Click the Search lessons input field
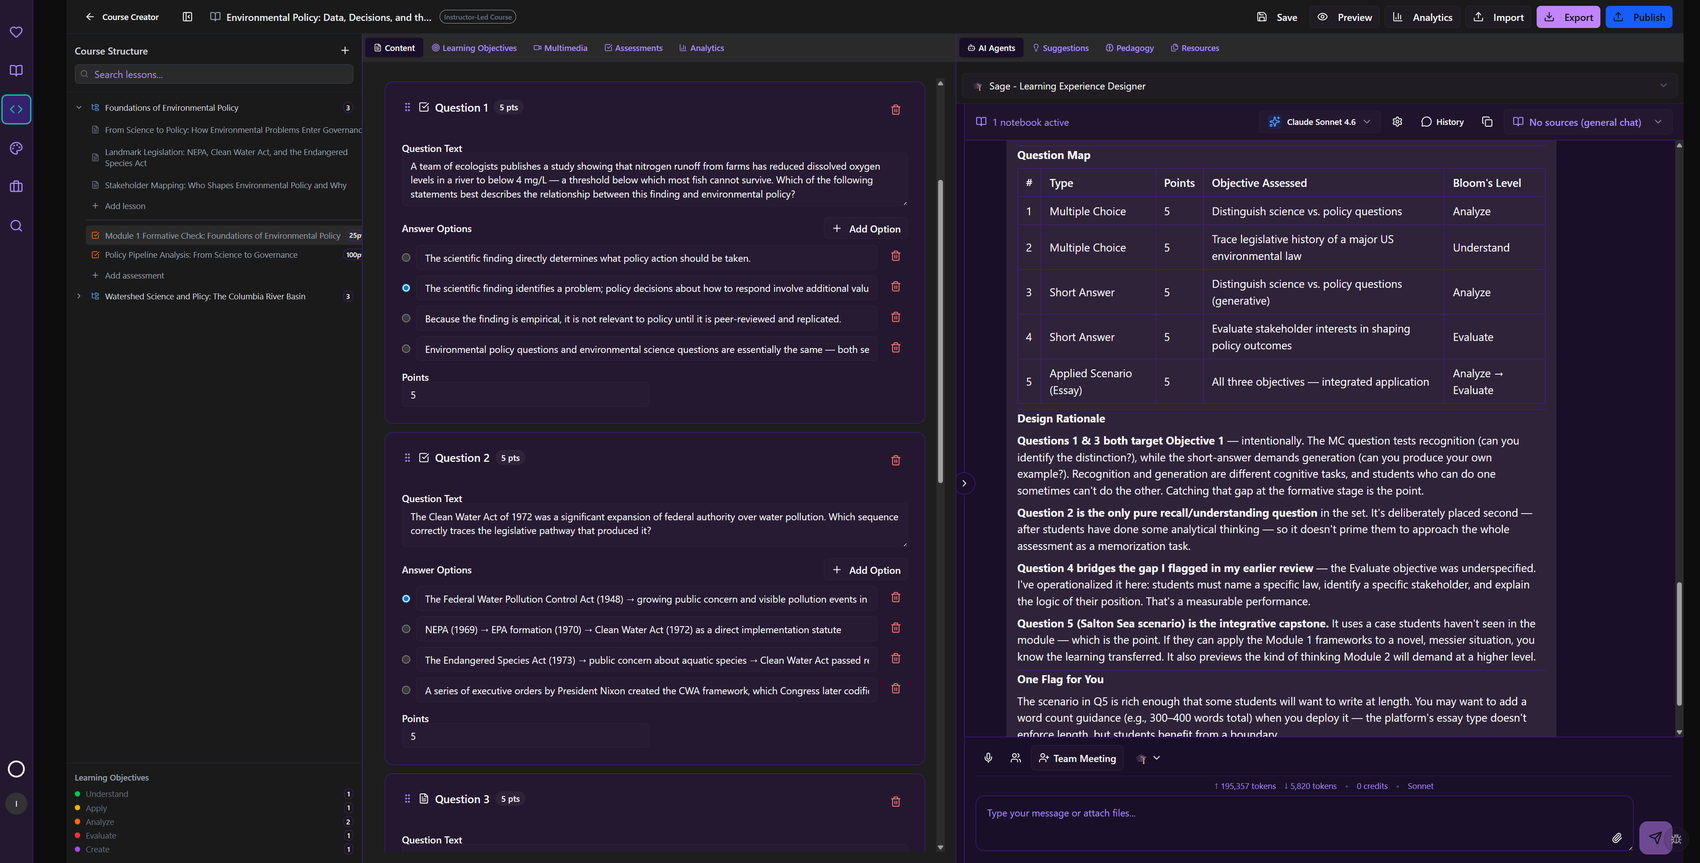 [x=214, y=74]
